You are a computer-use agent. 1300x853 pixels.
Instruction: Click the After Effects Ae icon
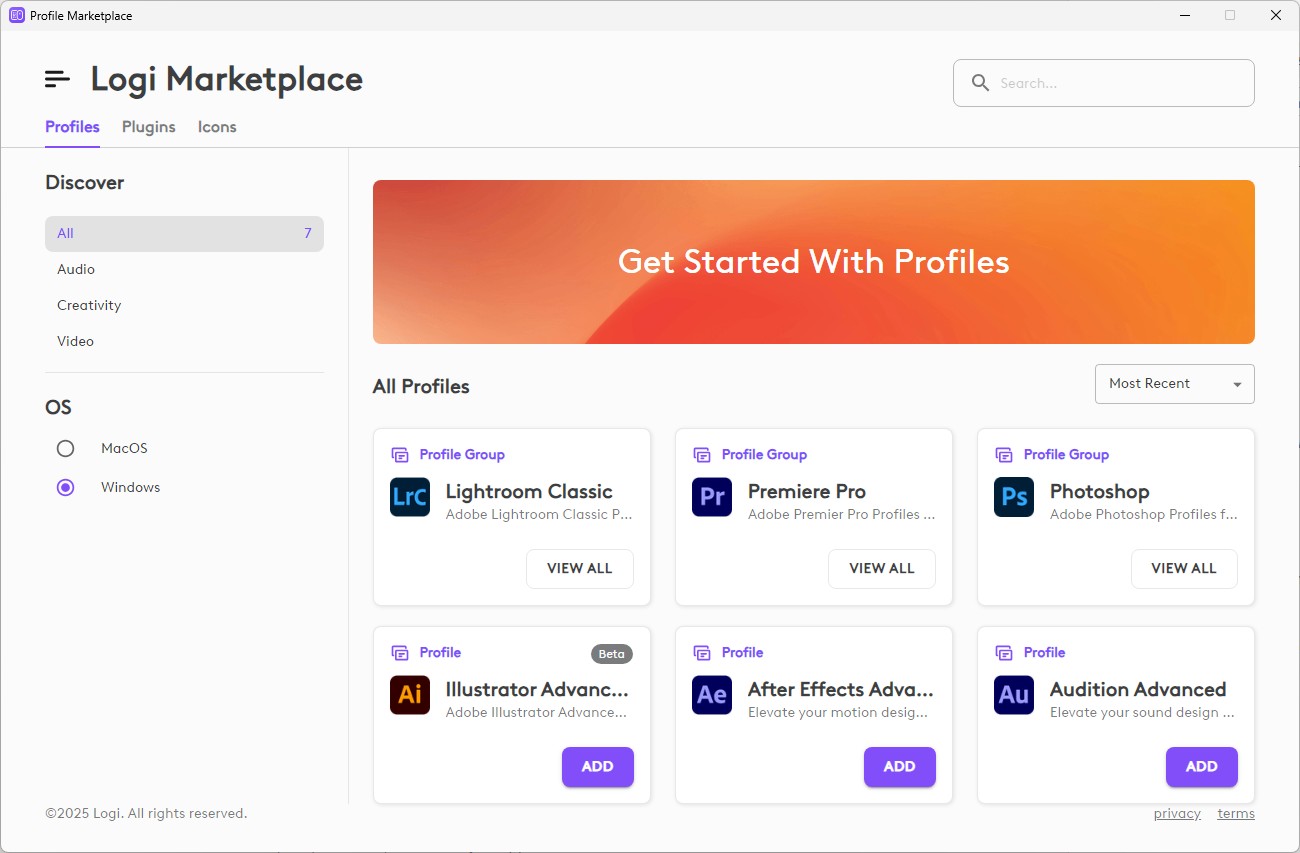point(712,695)
